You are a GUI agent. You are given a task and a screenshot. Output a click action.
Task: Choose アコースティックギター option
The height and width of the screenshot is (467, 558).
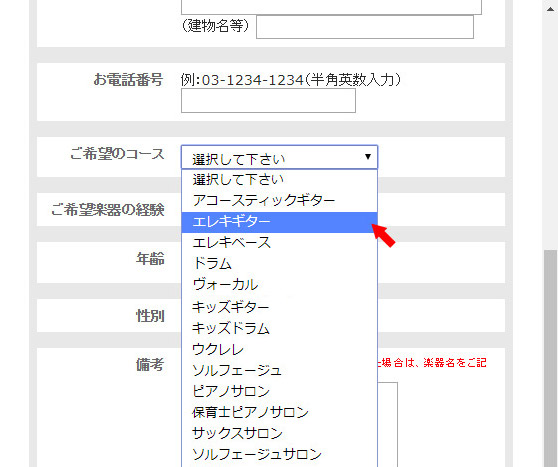click(279, 201)
